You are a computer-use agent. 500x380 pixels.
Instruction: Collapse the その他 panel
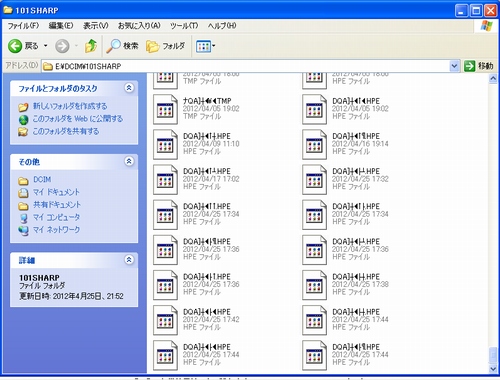coord(129,161)
